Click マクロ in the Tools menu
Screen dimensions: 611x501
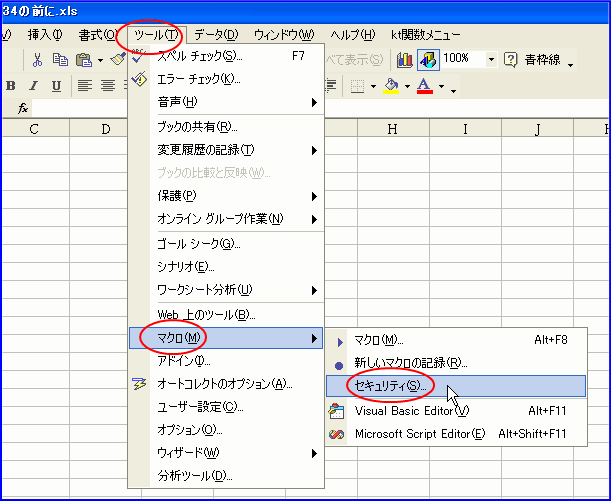[226, 338]
